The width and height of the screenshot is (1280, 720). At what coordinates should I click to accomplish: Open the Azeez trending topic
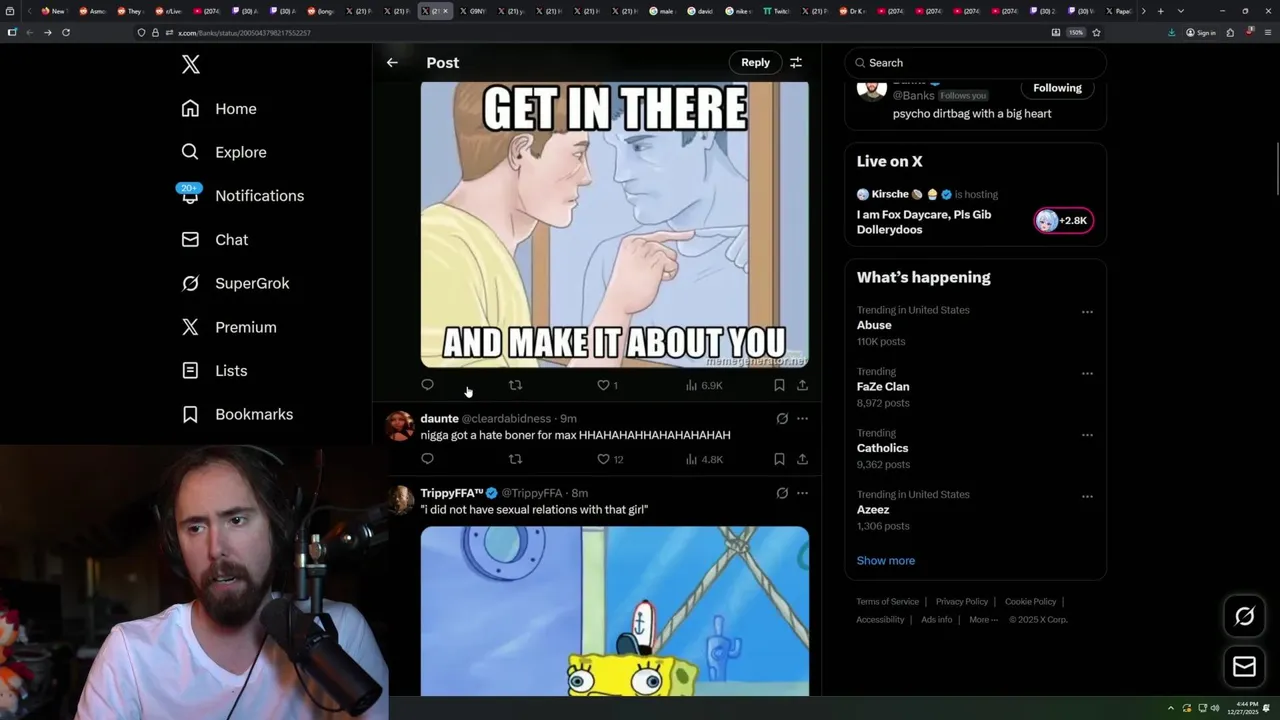(x=873, y=510)
